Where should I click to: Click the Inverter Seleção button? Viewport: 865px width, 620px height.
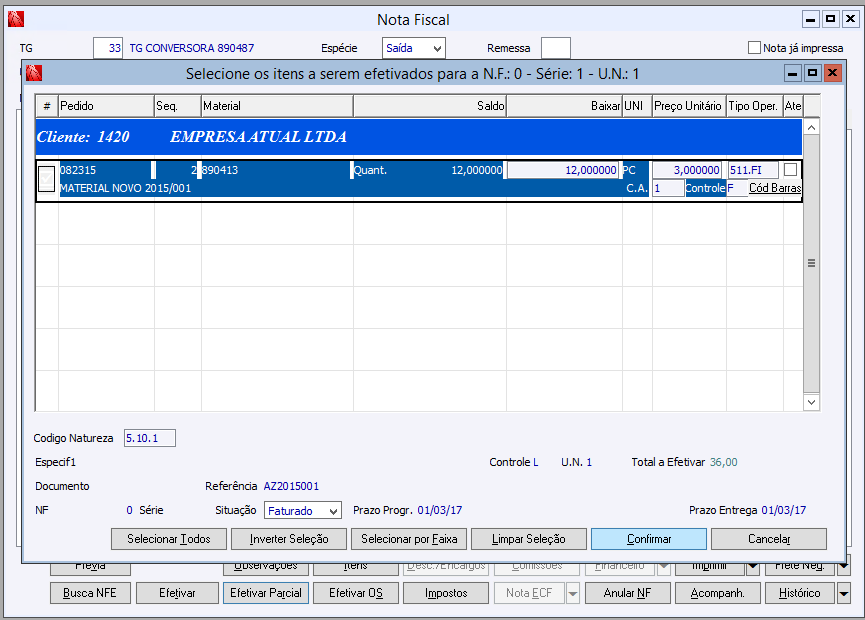(289, 539)
